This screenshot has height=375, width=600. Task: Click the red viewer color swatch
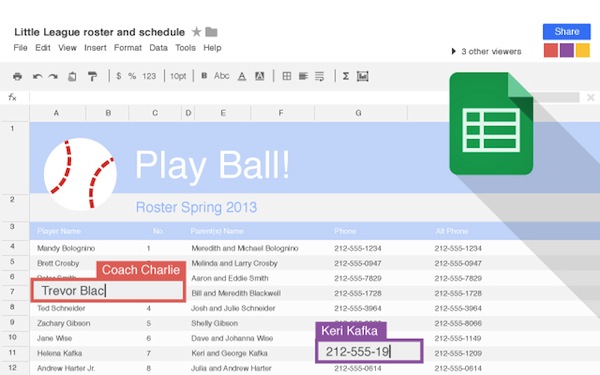coord(551,51)
